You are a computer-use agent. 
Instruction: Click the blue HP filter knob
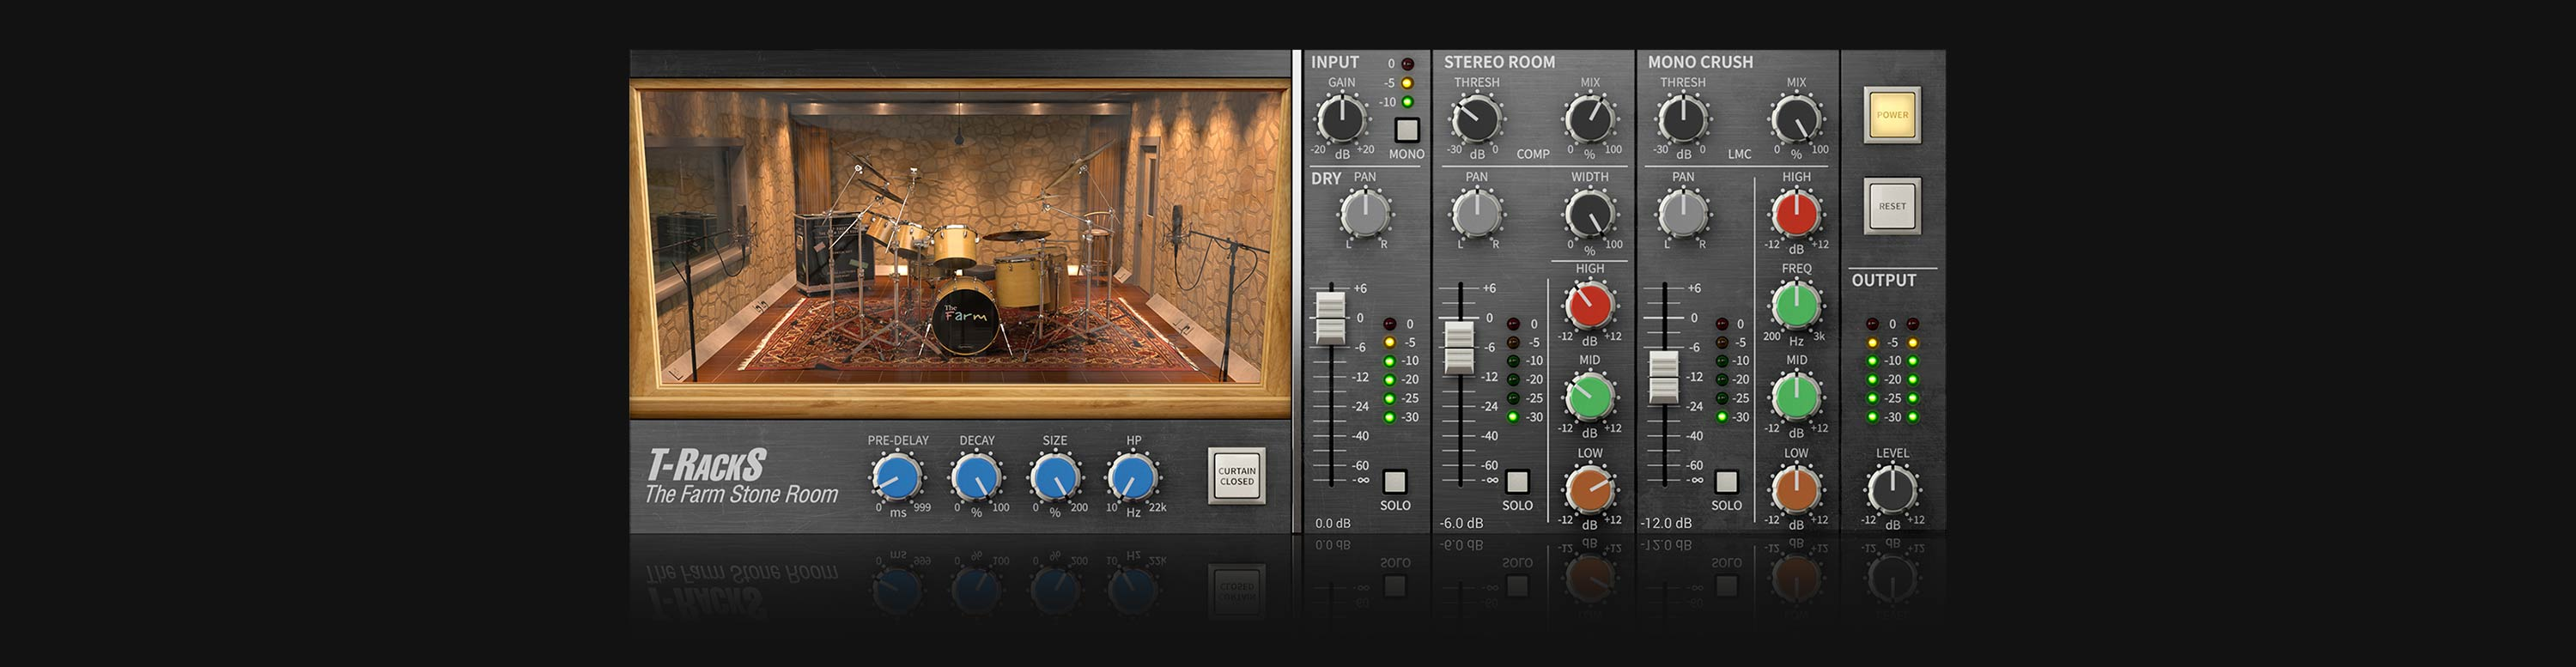(x=1132, y=477)
